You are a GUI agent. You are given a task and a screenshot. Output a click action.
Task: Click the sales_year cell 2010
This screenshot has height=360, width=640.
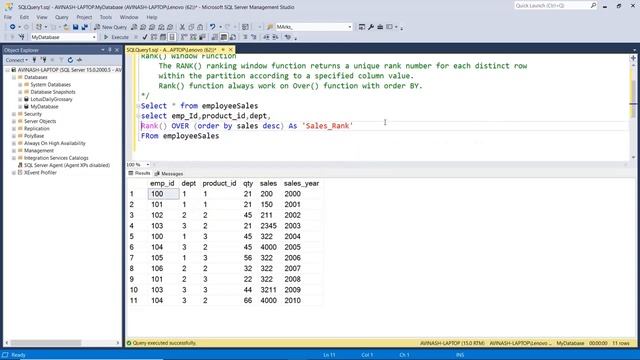click(x=293, y=300)
